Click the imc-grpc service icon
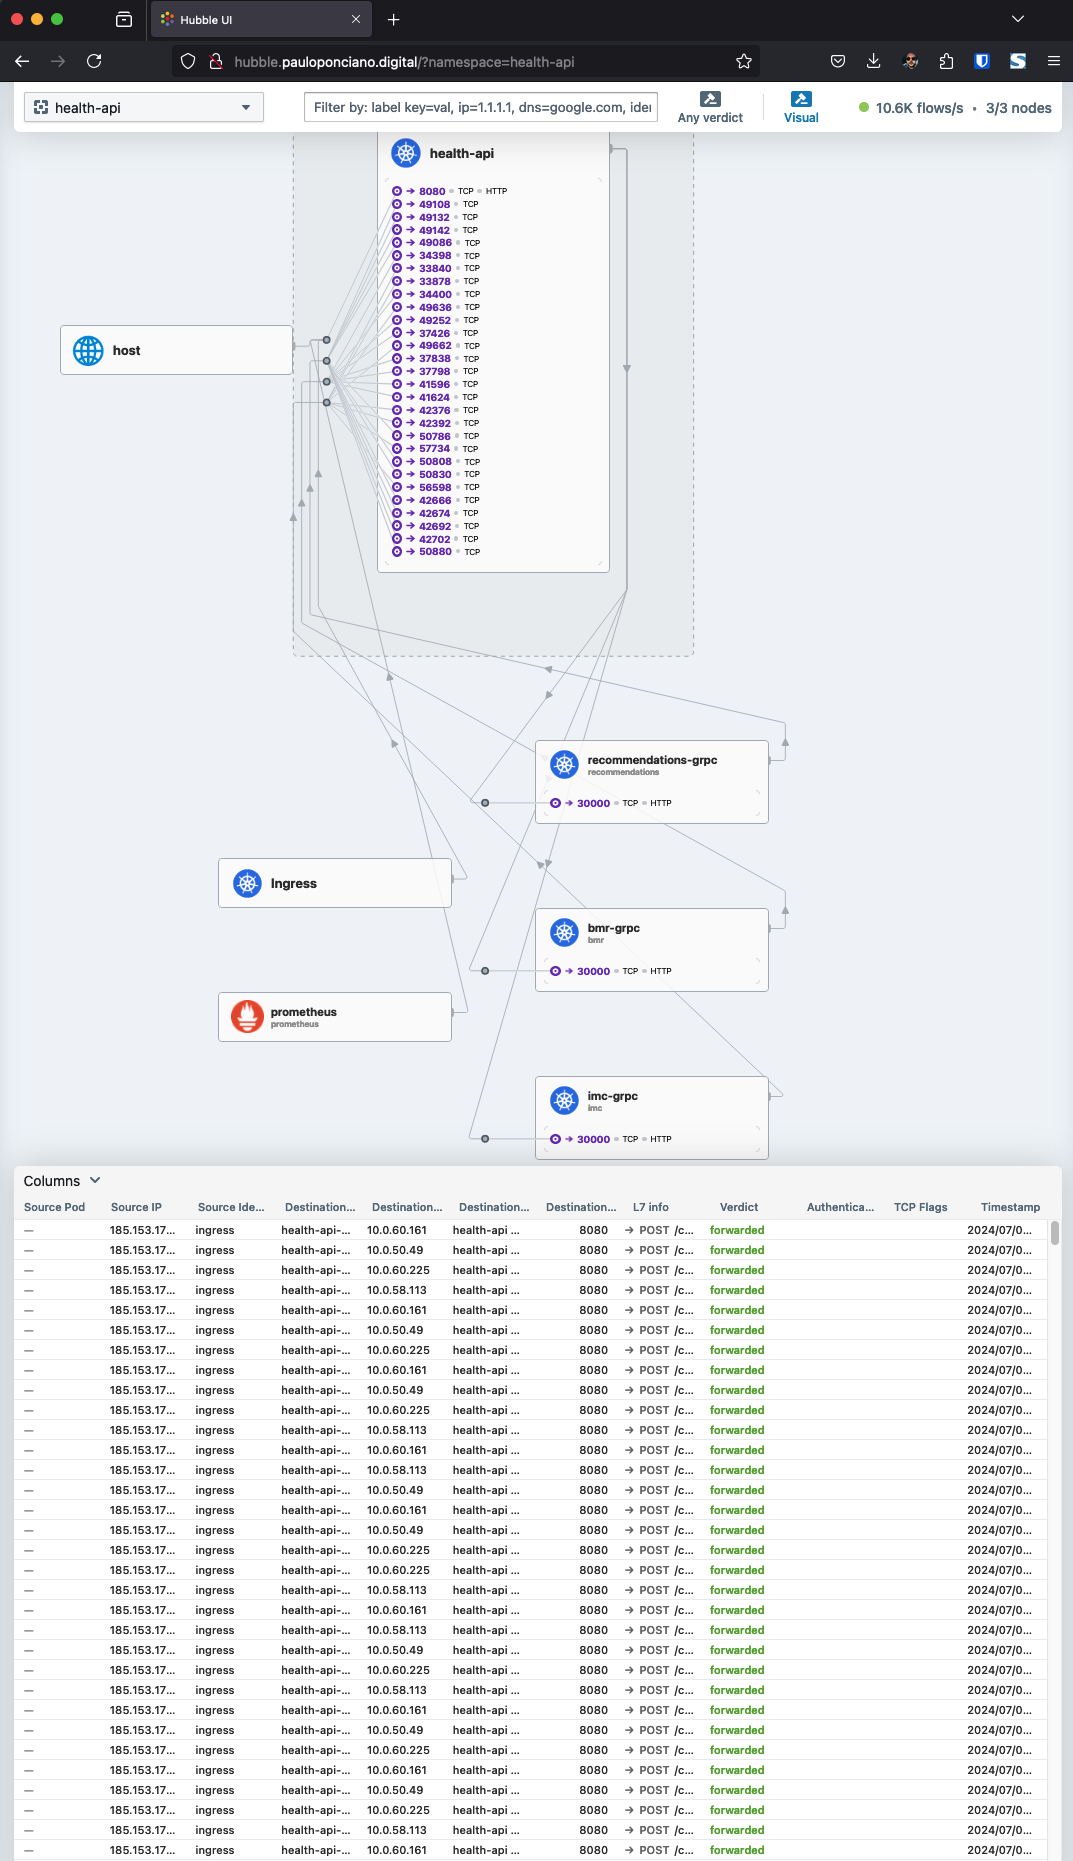Image resolution: width=1073 pixels, height=1861 pixels. [x=564, y=1101]
